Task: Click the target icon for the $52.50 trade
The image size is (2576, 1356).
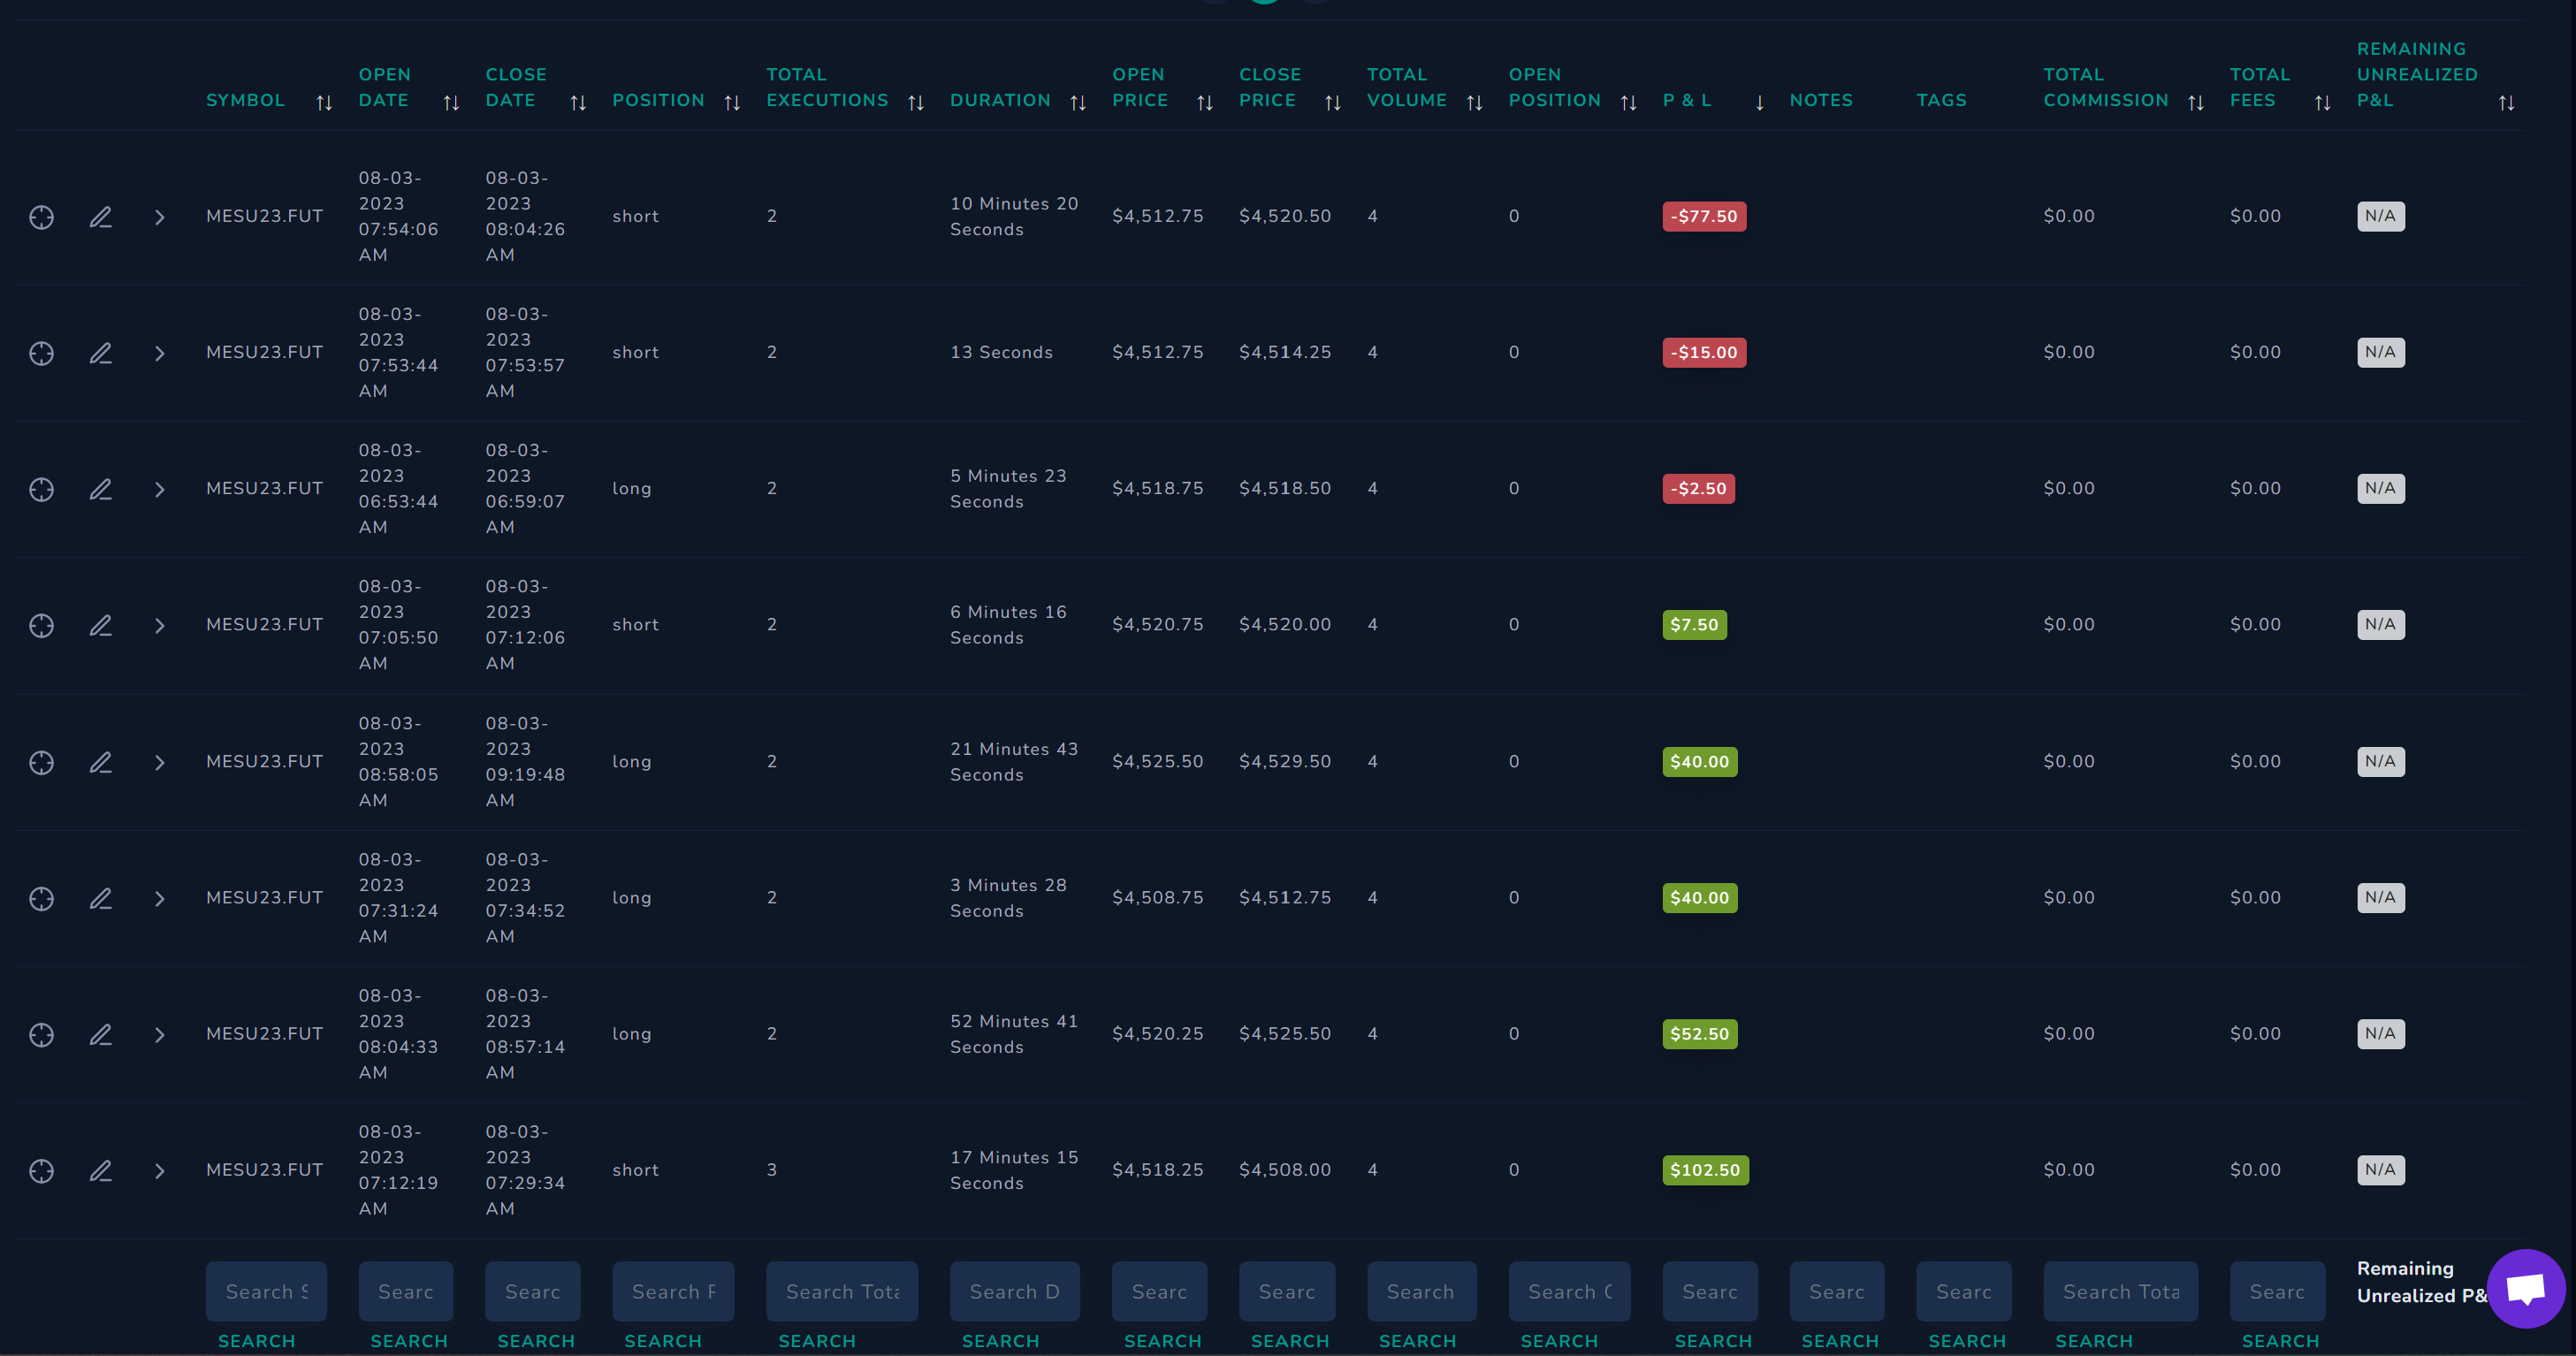Action: pos(41,1034)
